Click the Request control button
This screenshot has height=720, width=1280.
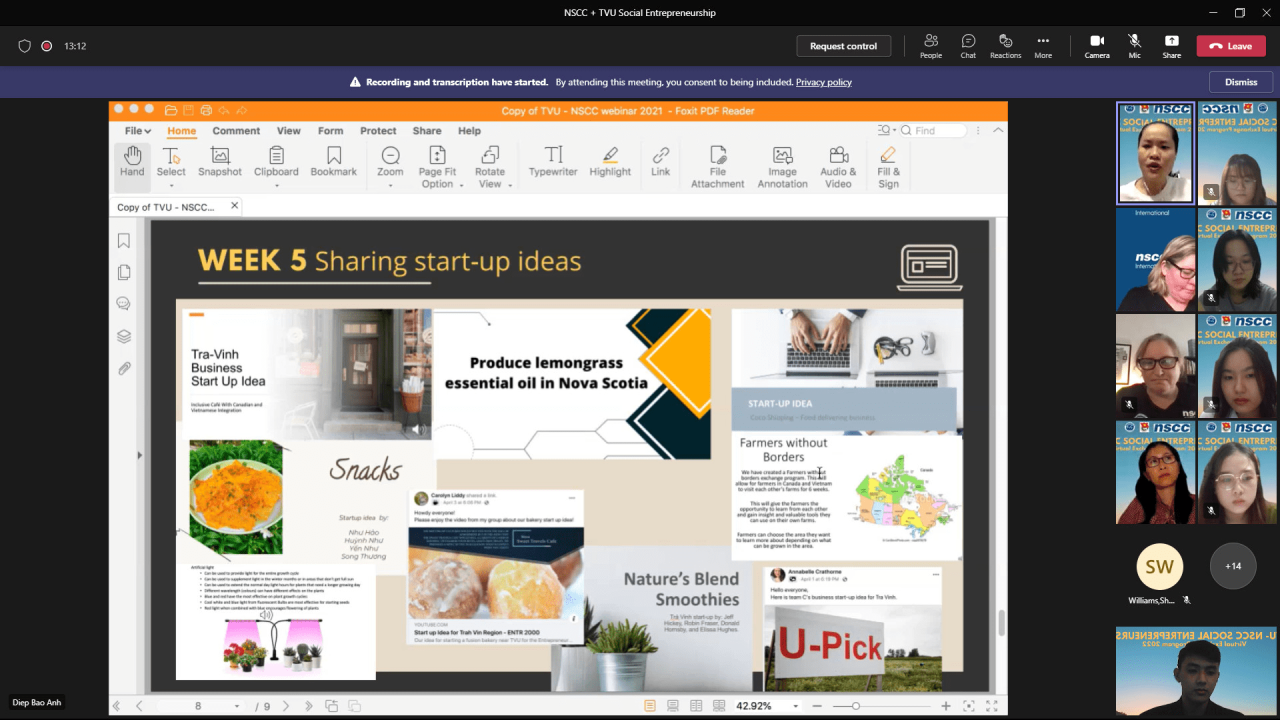point(843,46)
